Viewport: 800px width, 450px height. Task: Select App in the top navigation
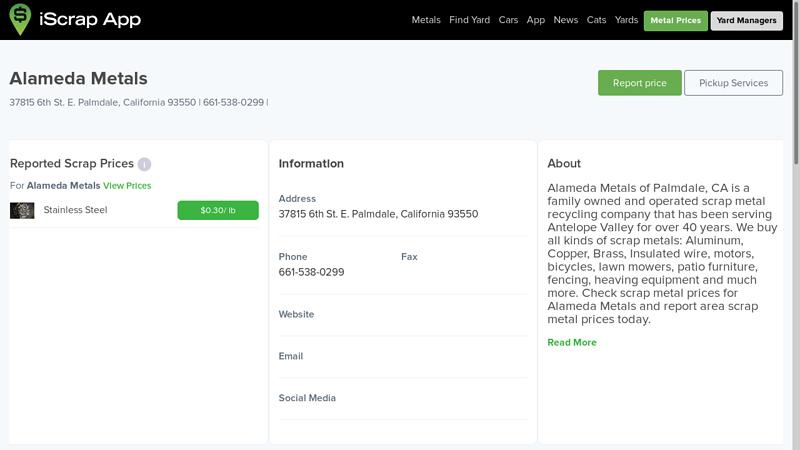pos(536,20)
